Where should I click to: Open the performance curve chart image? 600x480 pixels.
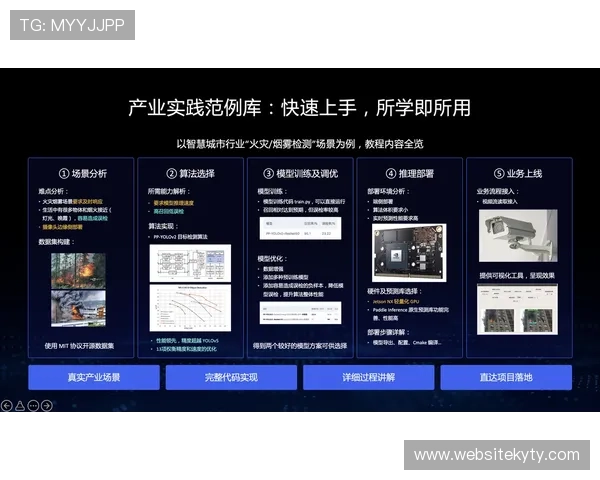pos(190,308)
